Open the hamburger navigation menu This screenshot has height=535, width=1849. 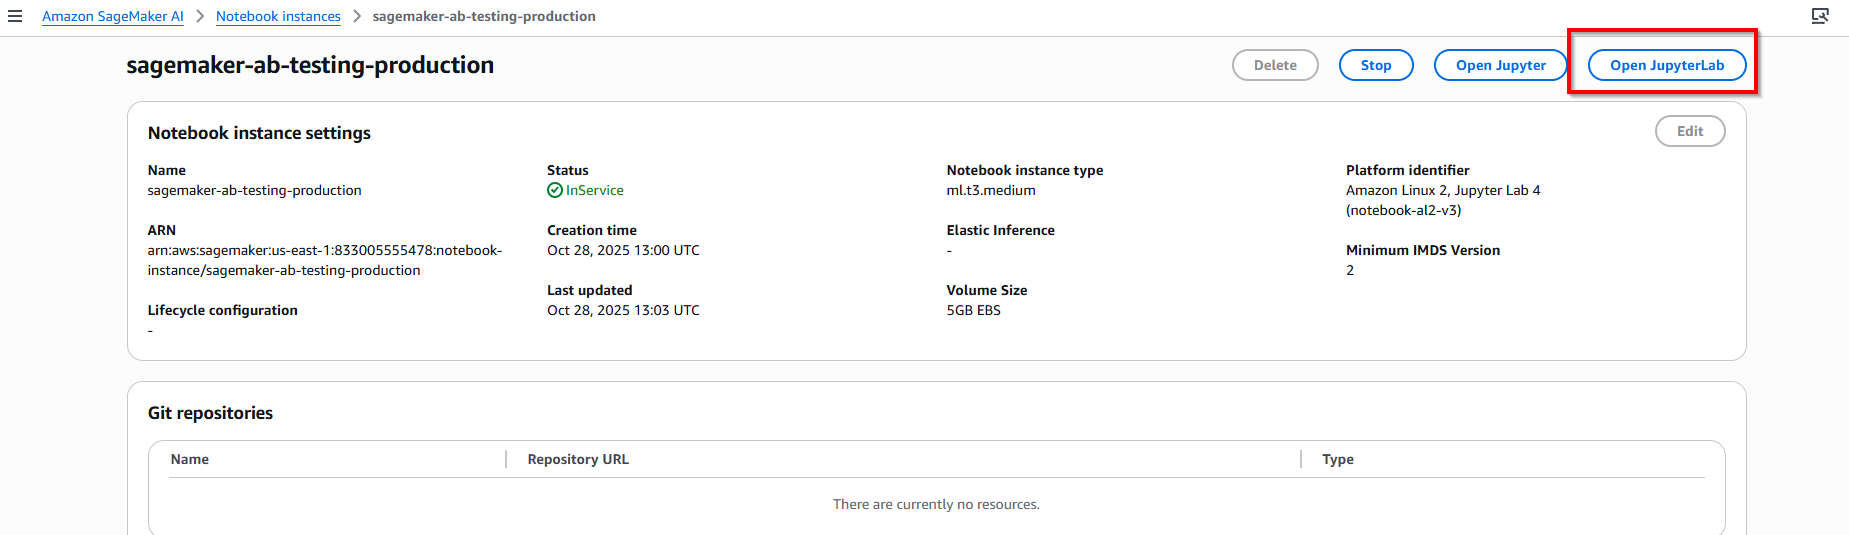pyautogui.click(x=15, y=16)
